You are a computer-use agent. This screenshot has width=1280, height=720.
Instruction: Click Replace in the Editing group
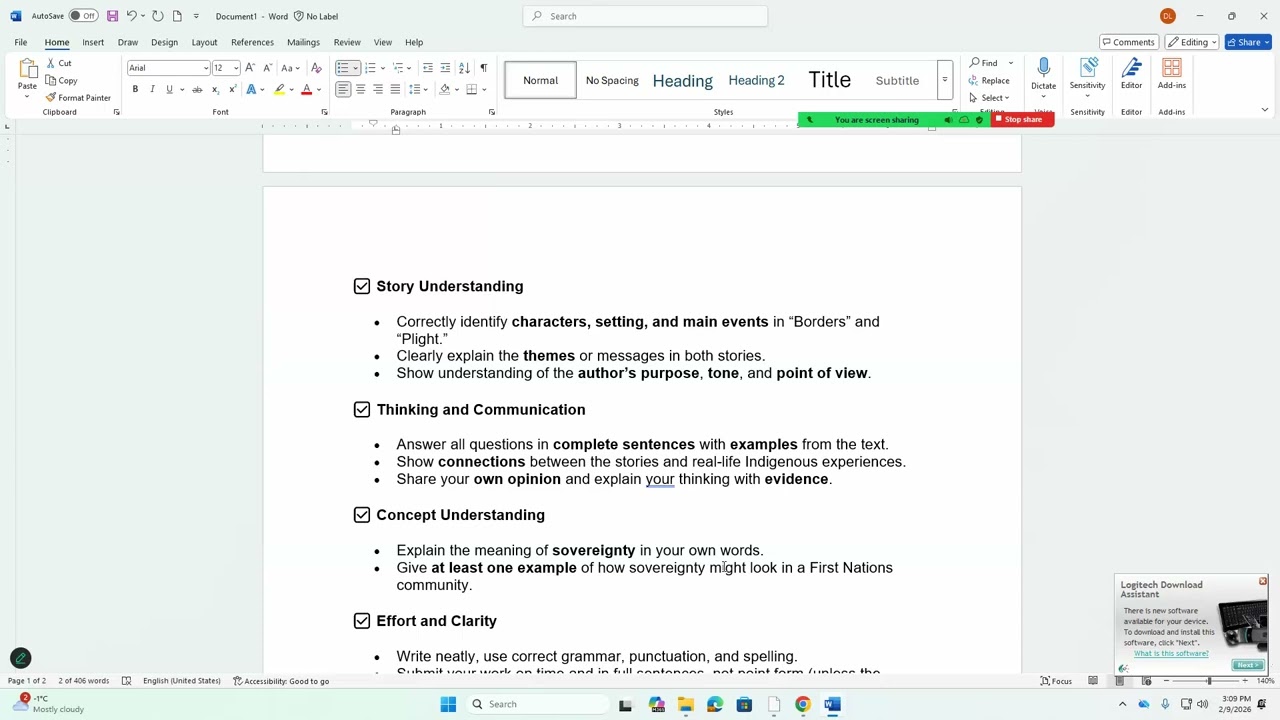coord(989,80)
